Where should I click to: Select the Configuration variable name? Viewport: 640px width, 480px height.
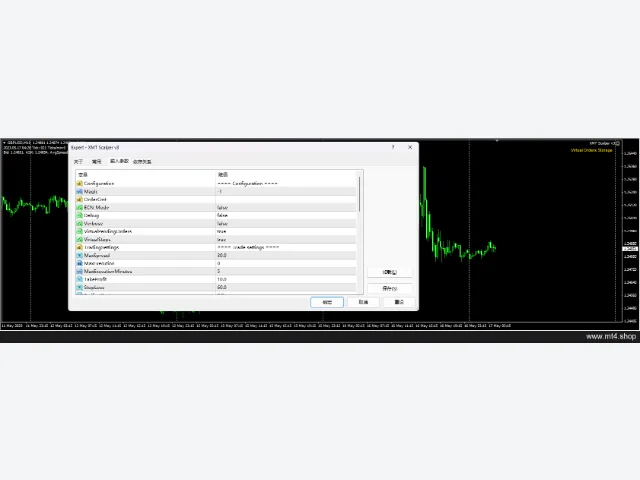(99, 184)
